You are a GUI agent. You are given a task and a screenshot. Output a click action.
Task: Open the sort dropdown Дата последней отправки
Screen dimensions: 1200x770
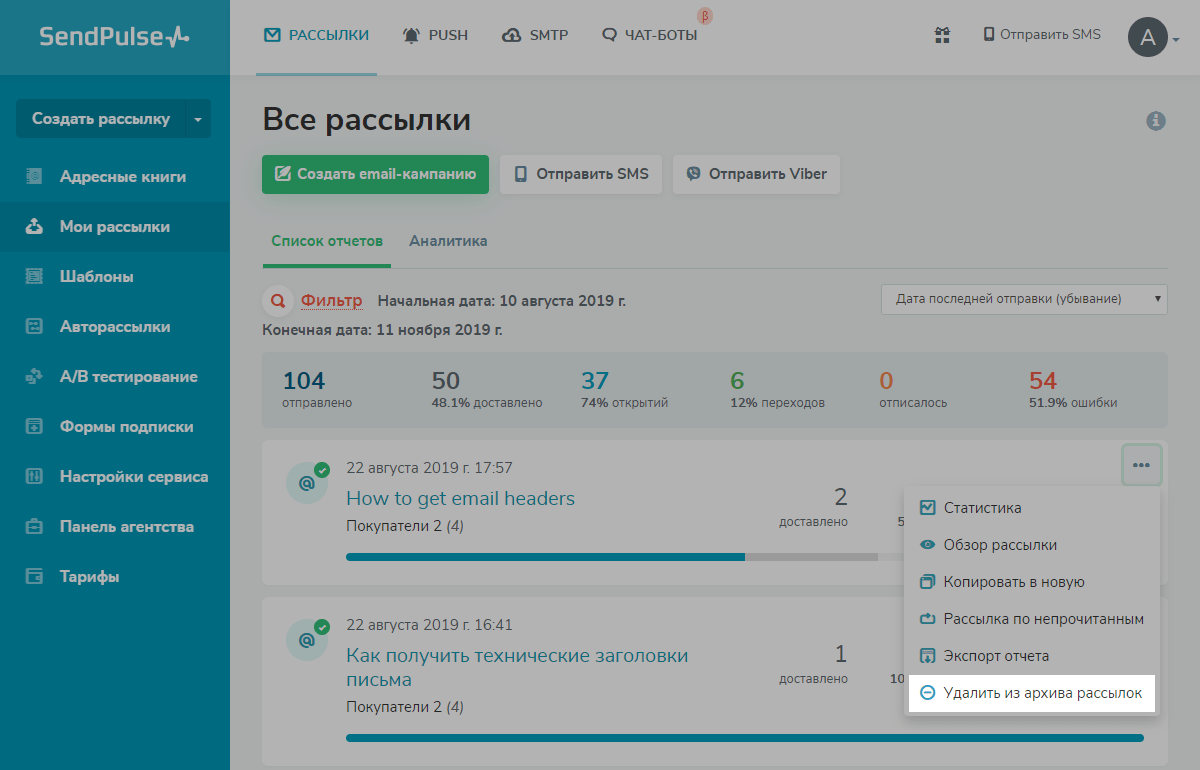pyautogui.click(x=1024, y=299)
